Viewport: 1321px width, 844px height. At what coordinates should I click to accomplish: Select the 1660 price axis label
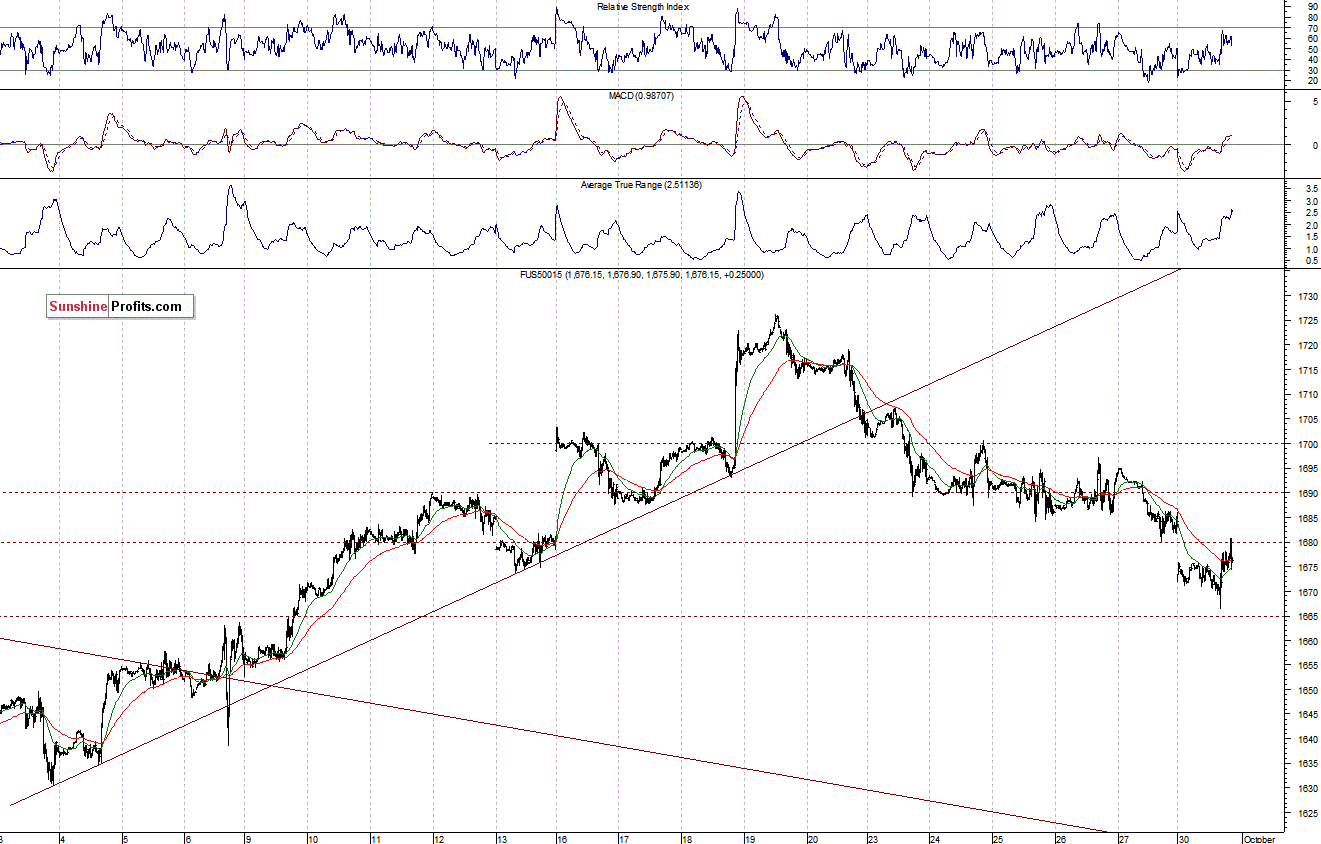(1307, 641)
